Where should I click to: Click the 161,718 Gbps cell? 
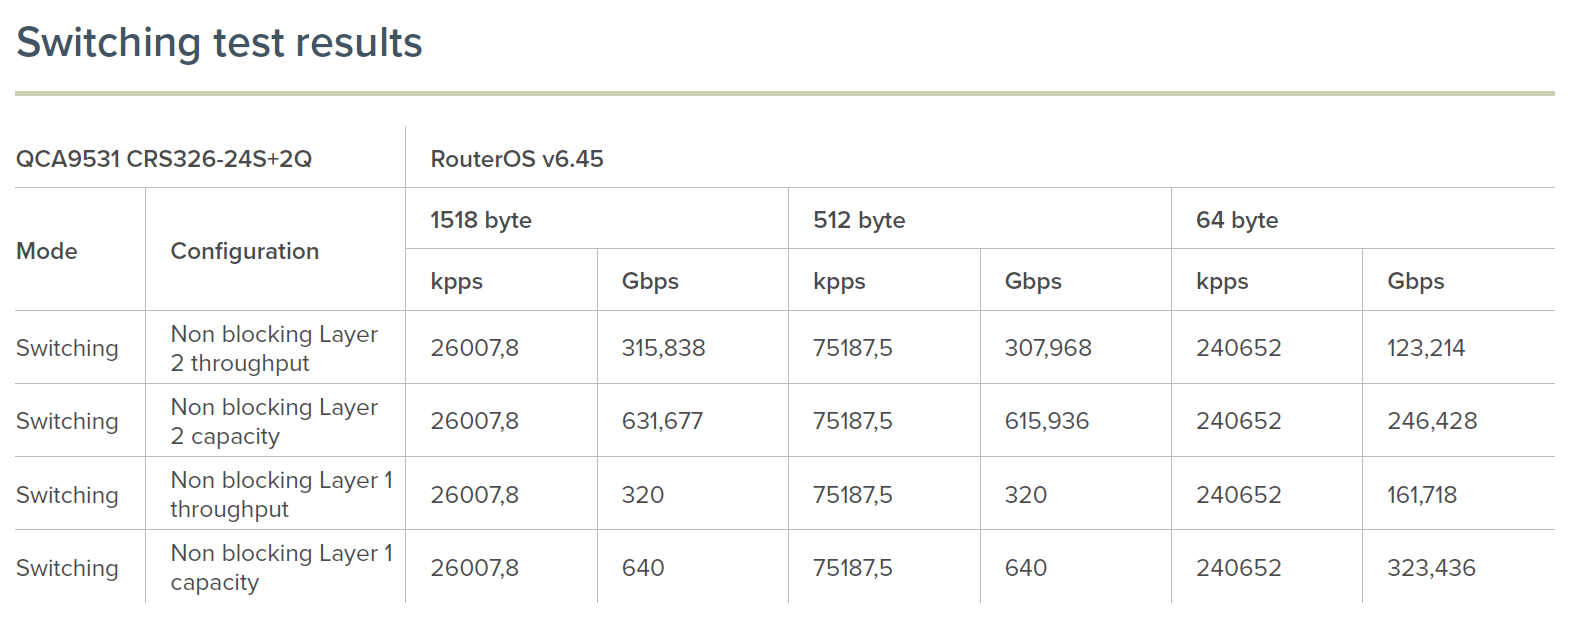tap(1422, 495)
